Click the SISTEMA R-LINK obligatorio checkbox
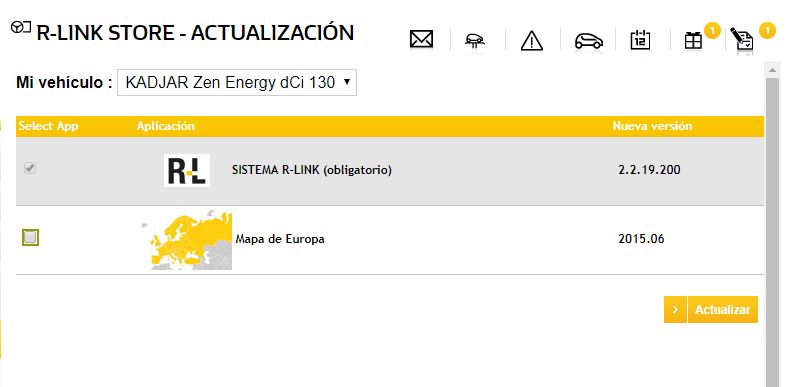Viewport: 789px width, 387px height. 30,169
